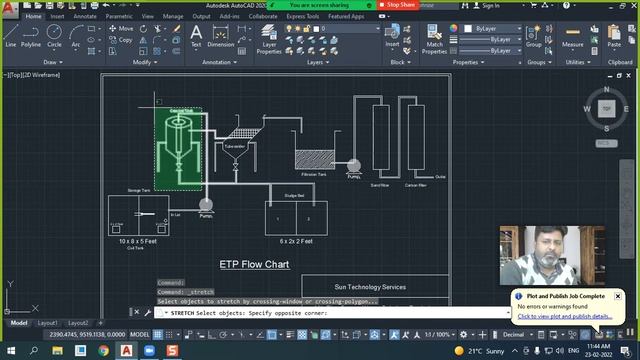The image size is (640, 360).
Task: Click the Undo arrow
Action: point(106,5)
